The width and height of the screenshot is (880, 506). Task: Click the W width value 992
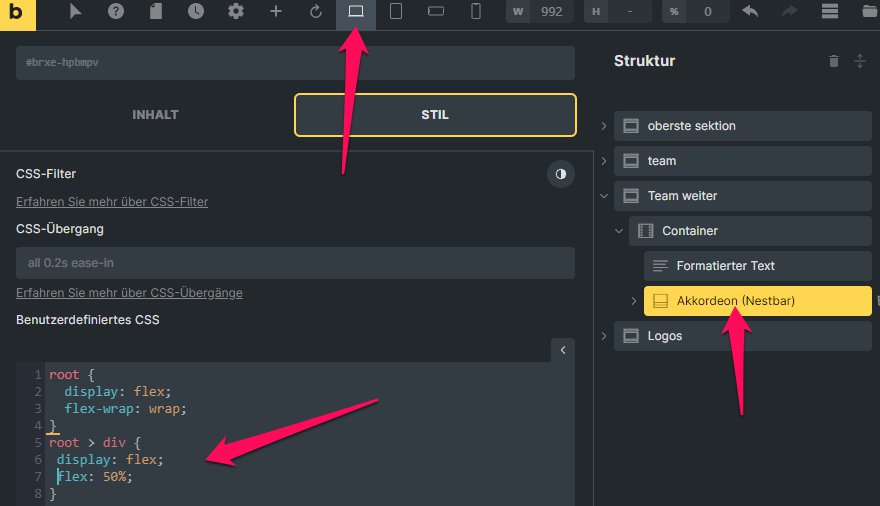click(x=551, y=12)
